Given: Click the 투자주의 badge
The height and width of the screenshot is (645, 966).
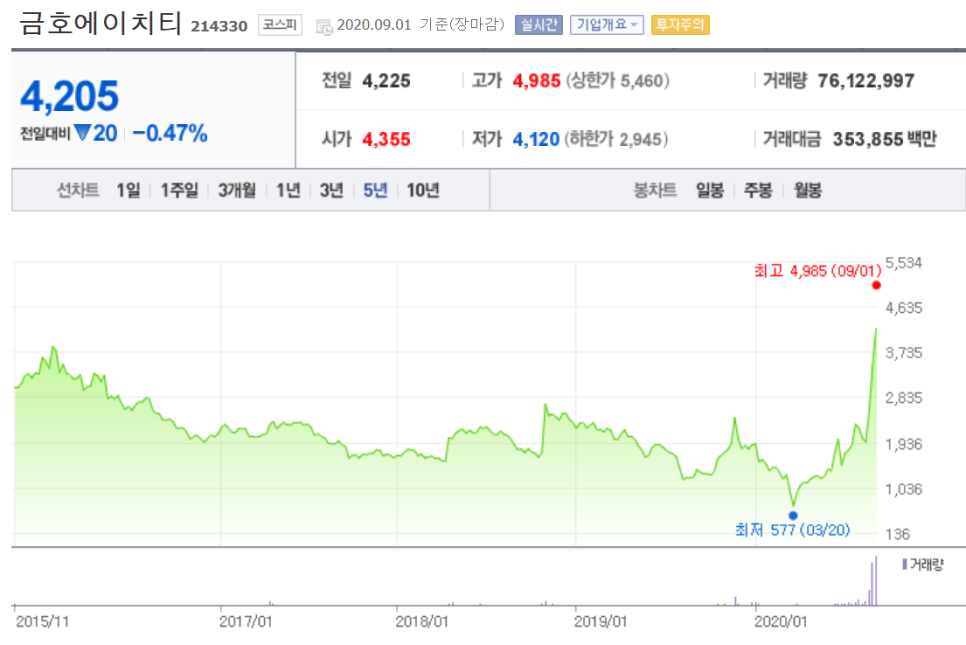Looking at the screenshot, I should [x=680, y=25].
